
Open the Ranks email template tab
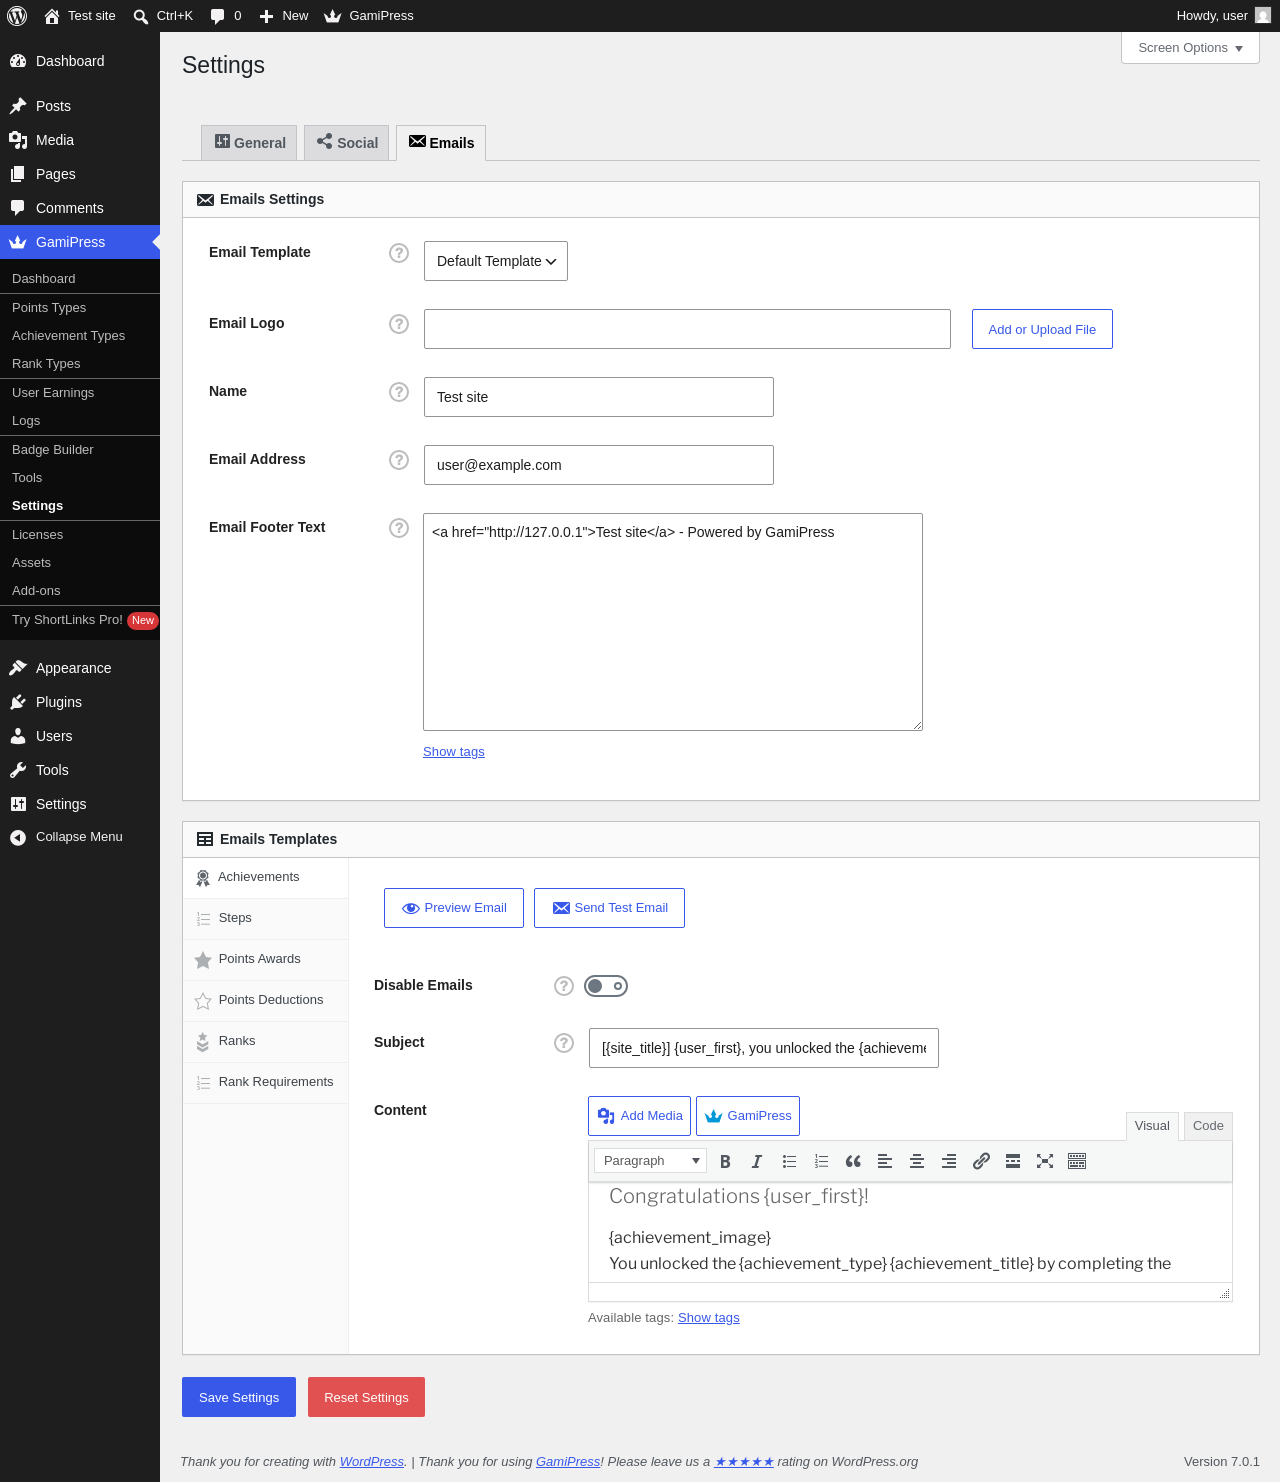[x=266, y=1041]
